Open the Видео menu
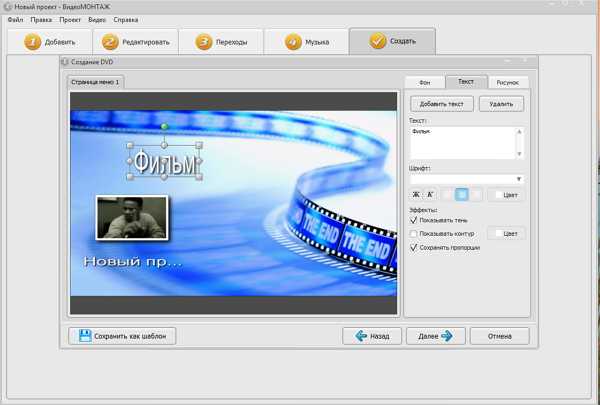600x405 pixels. 97,19
